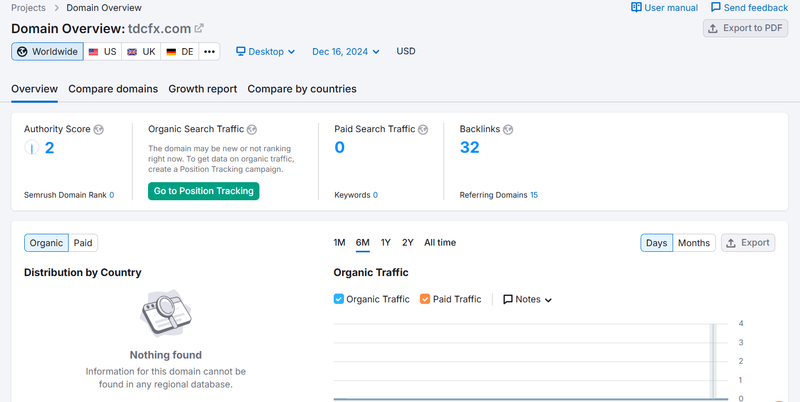Toggle the Organic Traffic checkbox
Viewport: 800px width, 402px height.
click(x=339, y=299)
